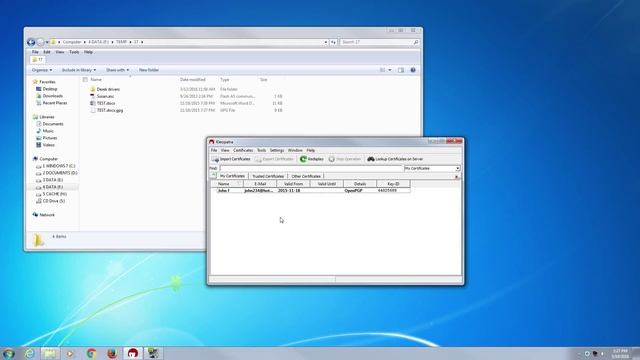Open Kleopatra's File menu

[x=214, y=150]
